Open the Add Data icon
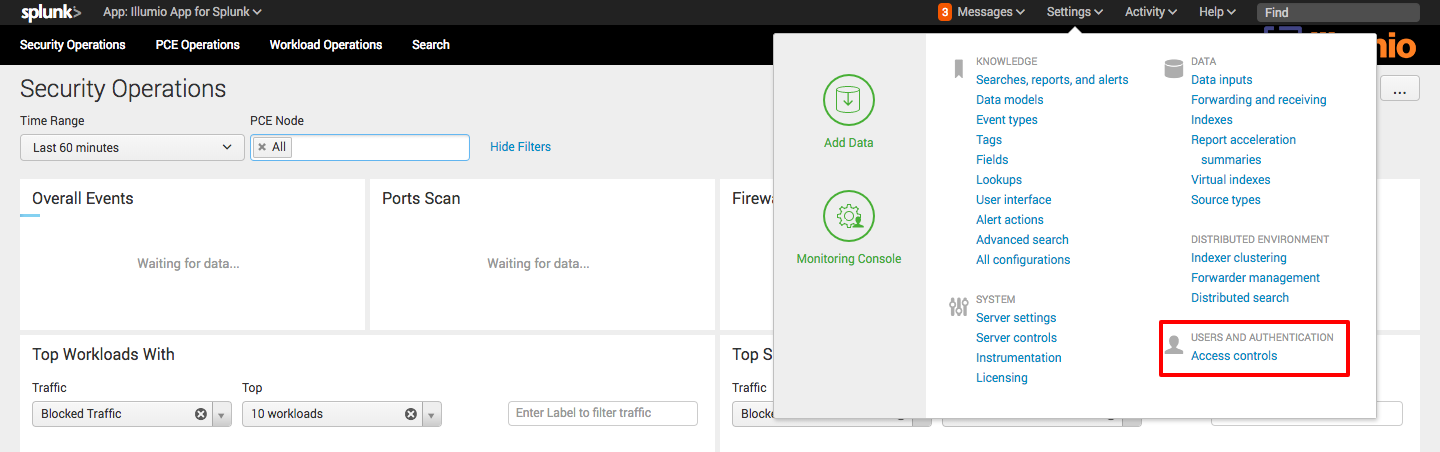 (848, 100)
